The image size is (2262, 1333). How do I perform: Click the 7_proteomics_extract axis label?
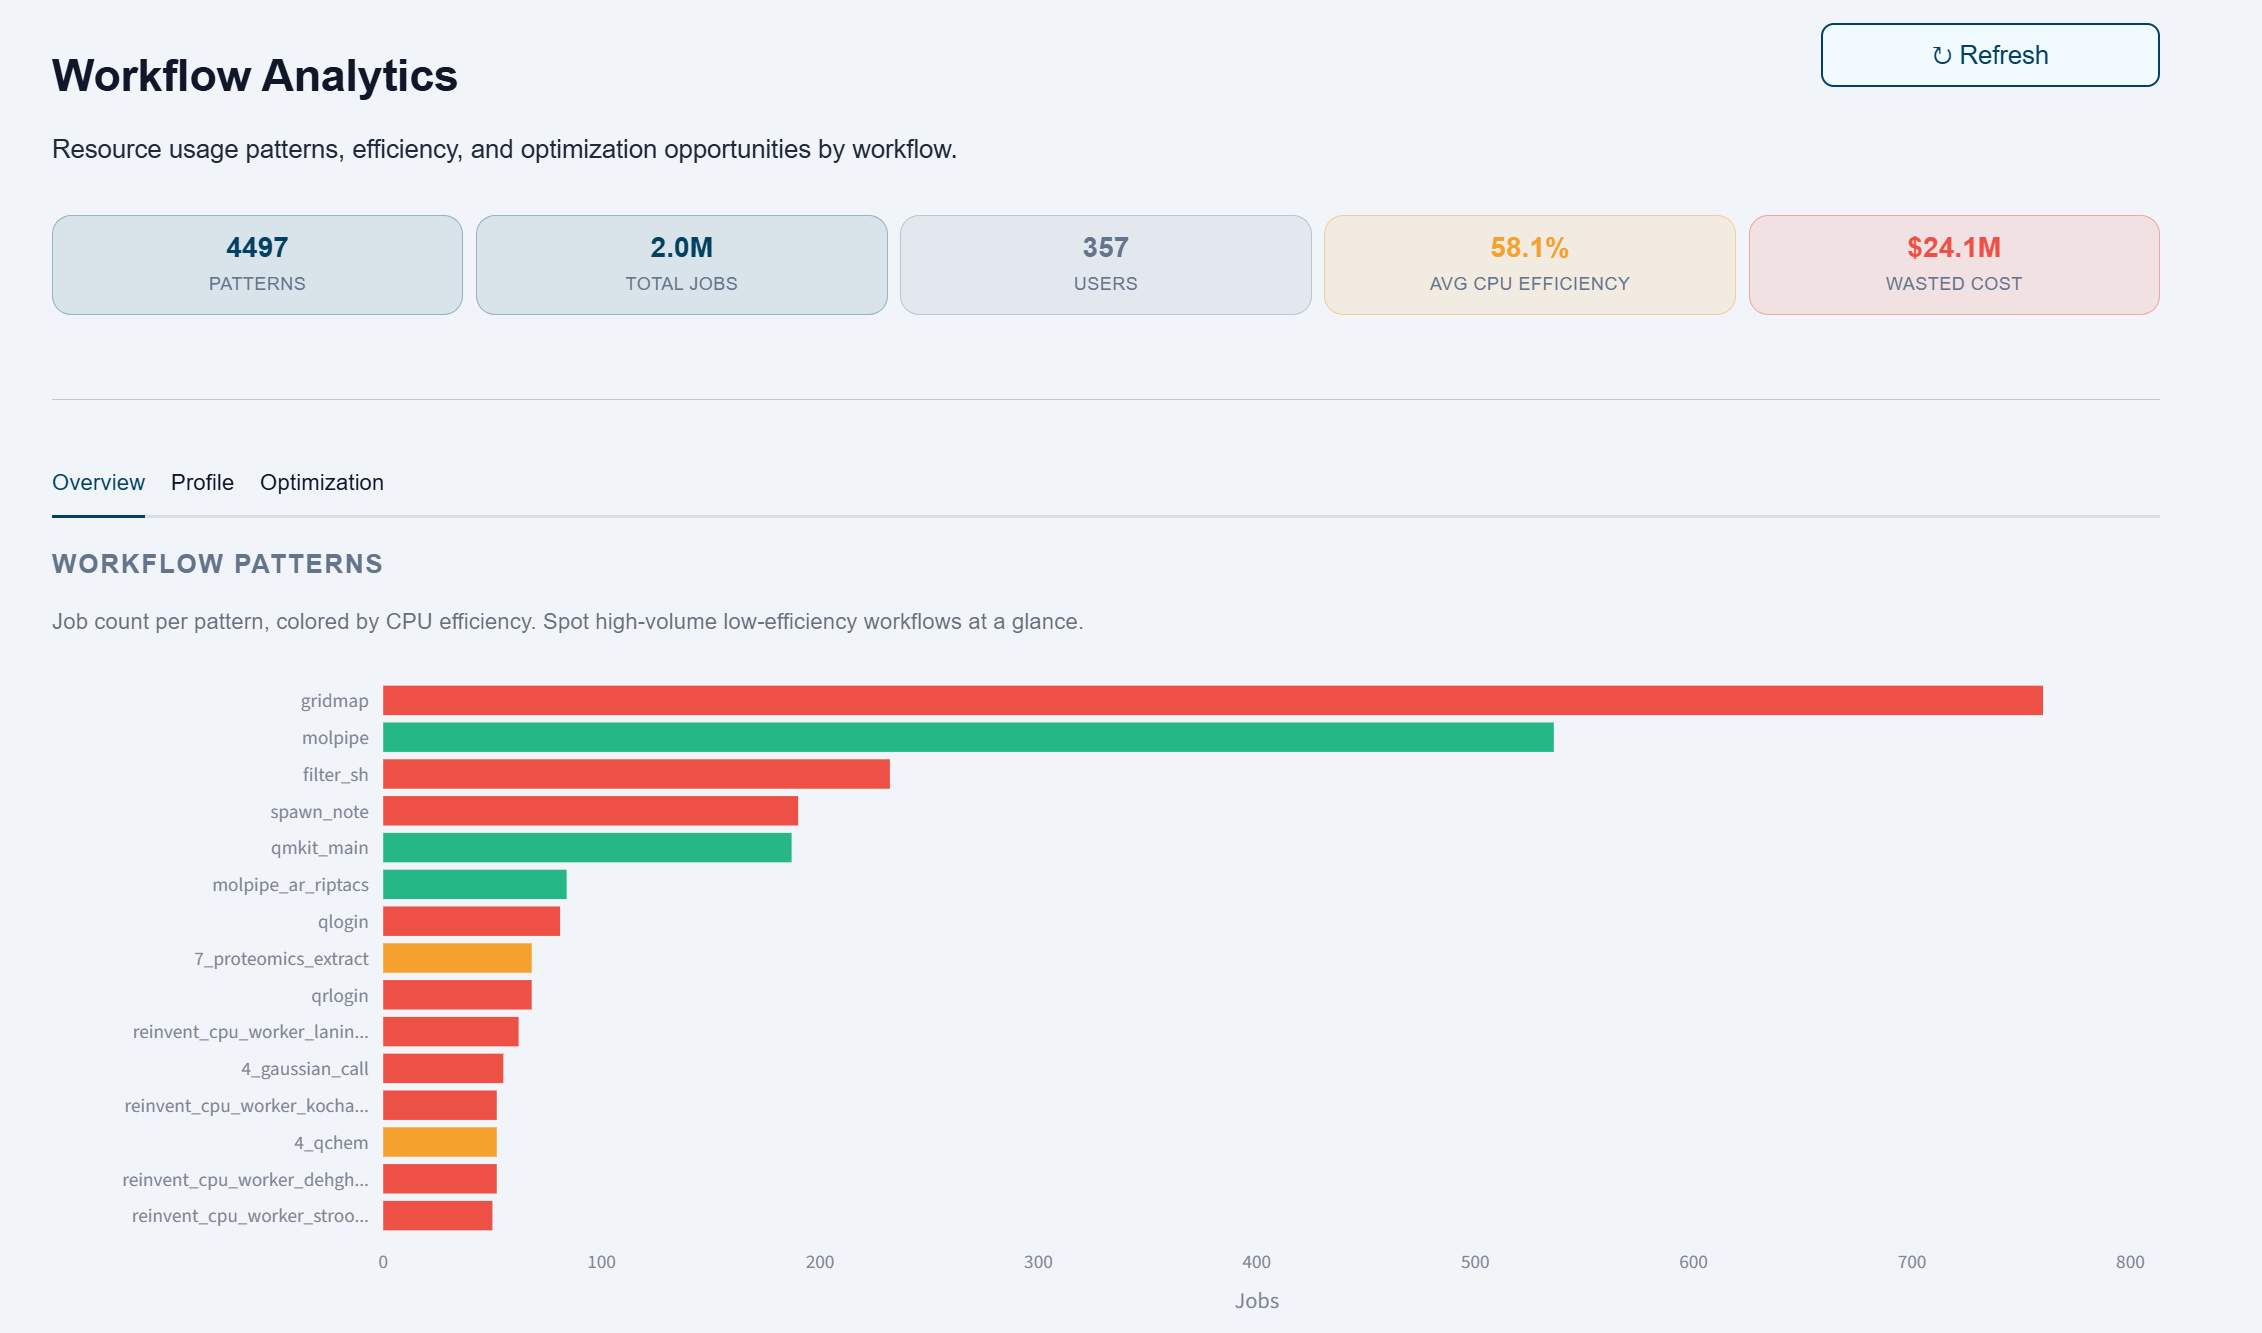[281, 959]
